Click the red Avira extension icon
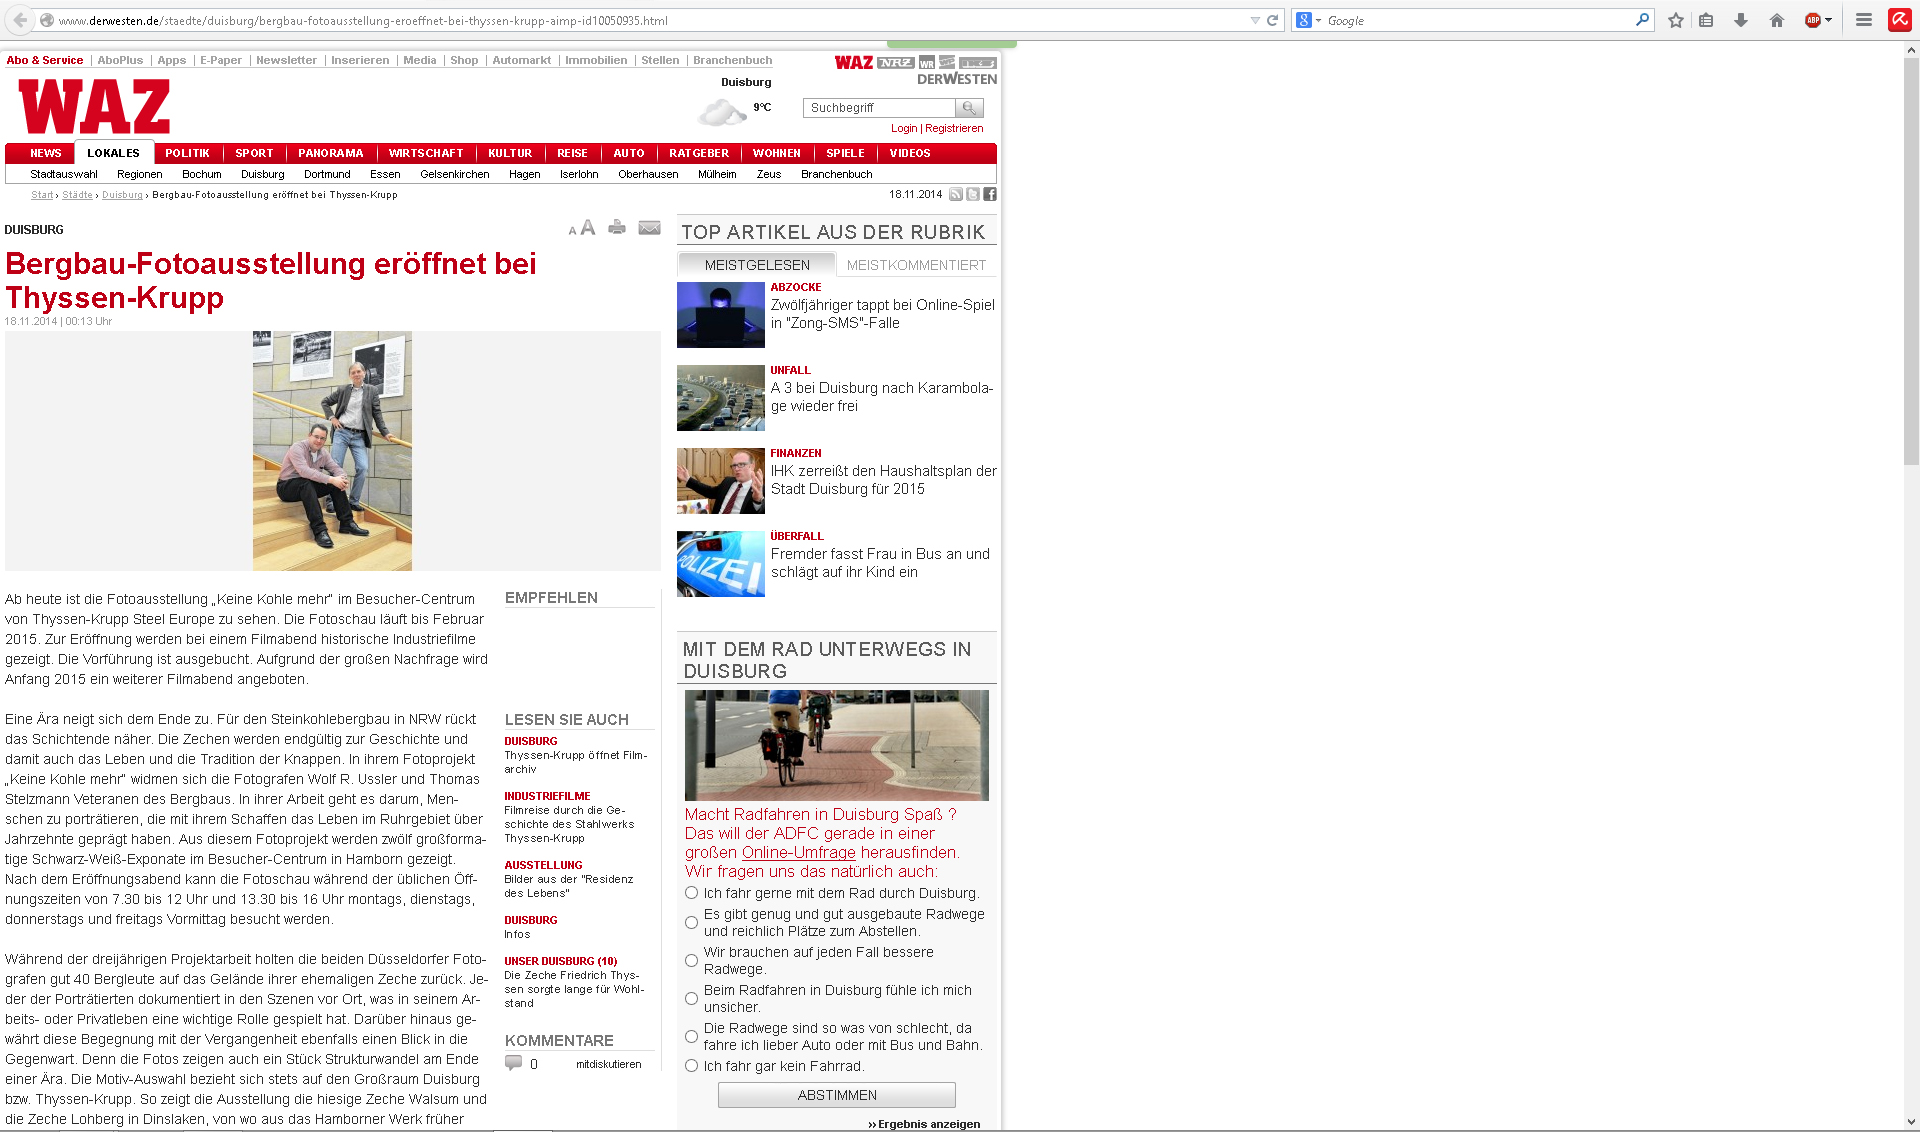The image size is (1920, 1132). pos(1900,20)
